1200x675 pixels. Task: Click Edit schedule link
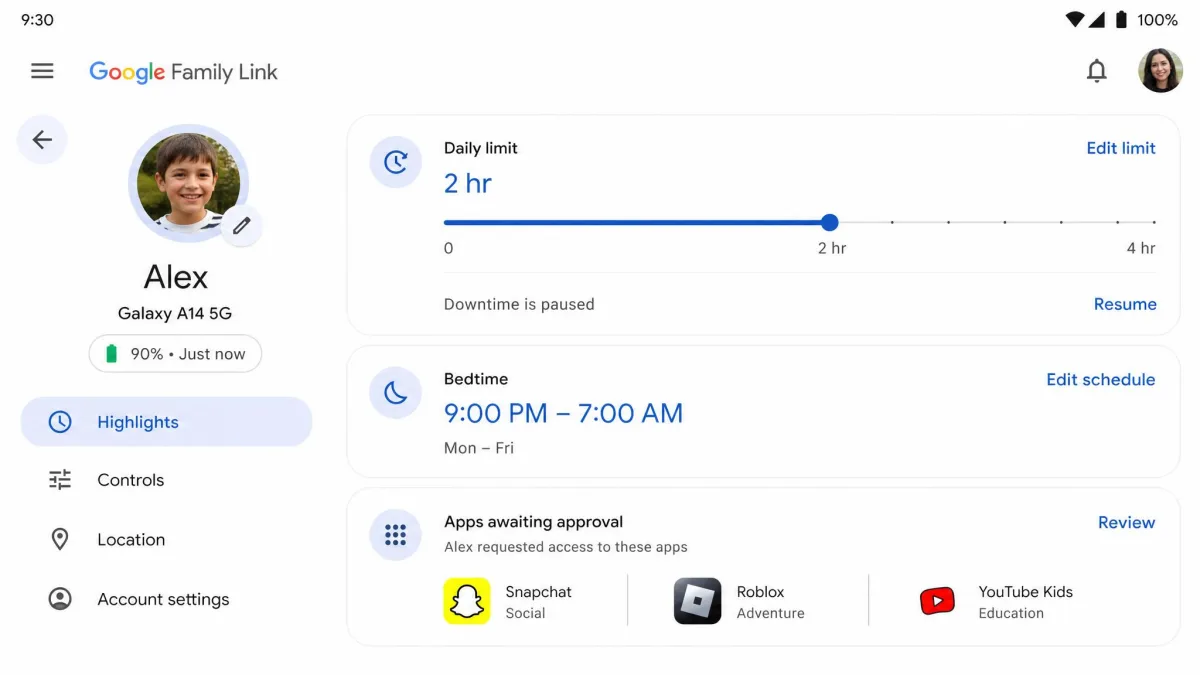coord(1101,380)
